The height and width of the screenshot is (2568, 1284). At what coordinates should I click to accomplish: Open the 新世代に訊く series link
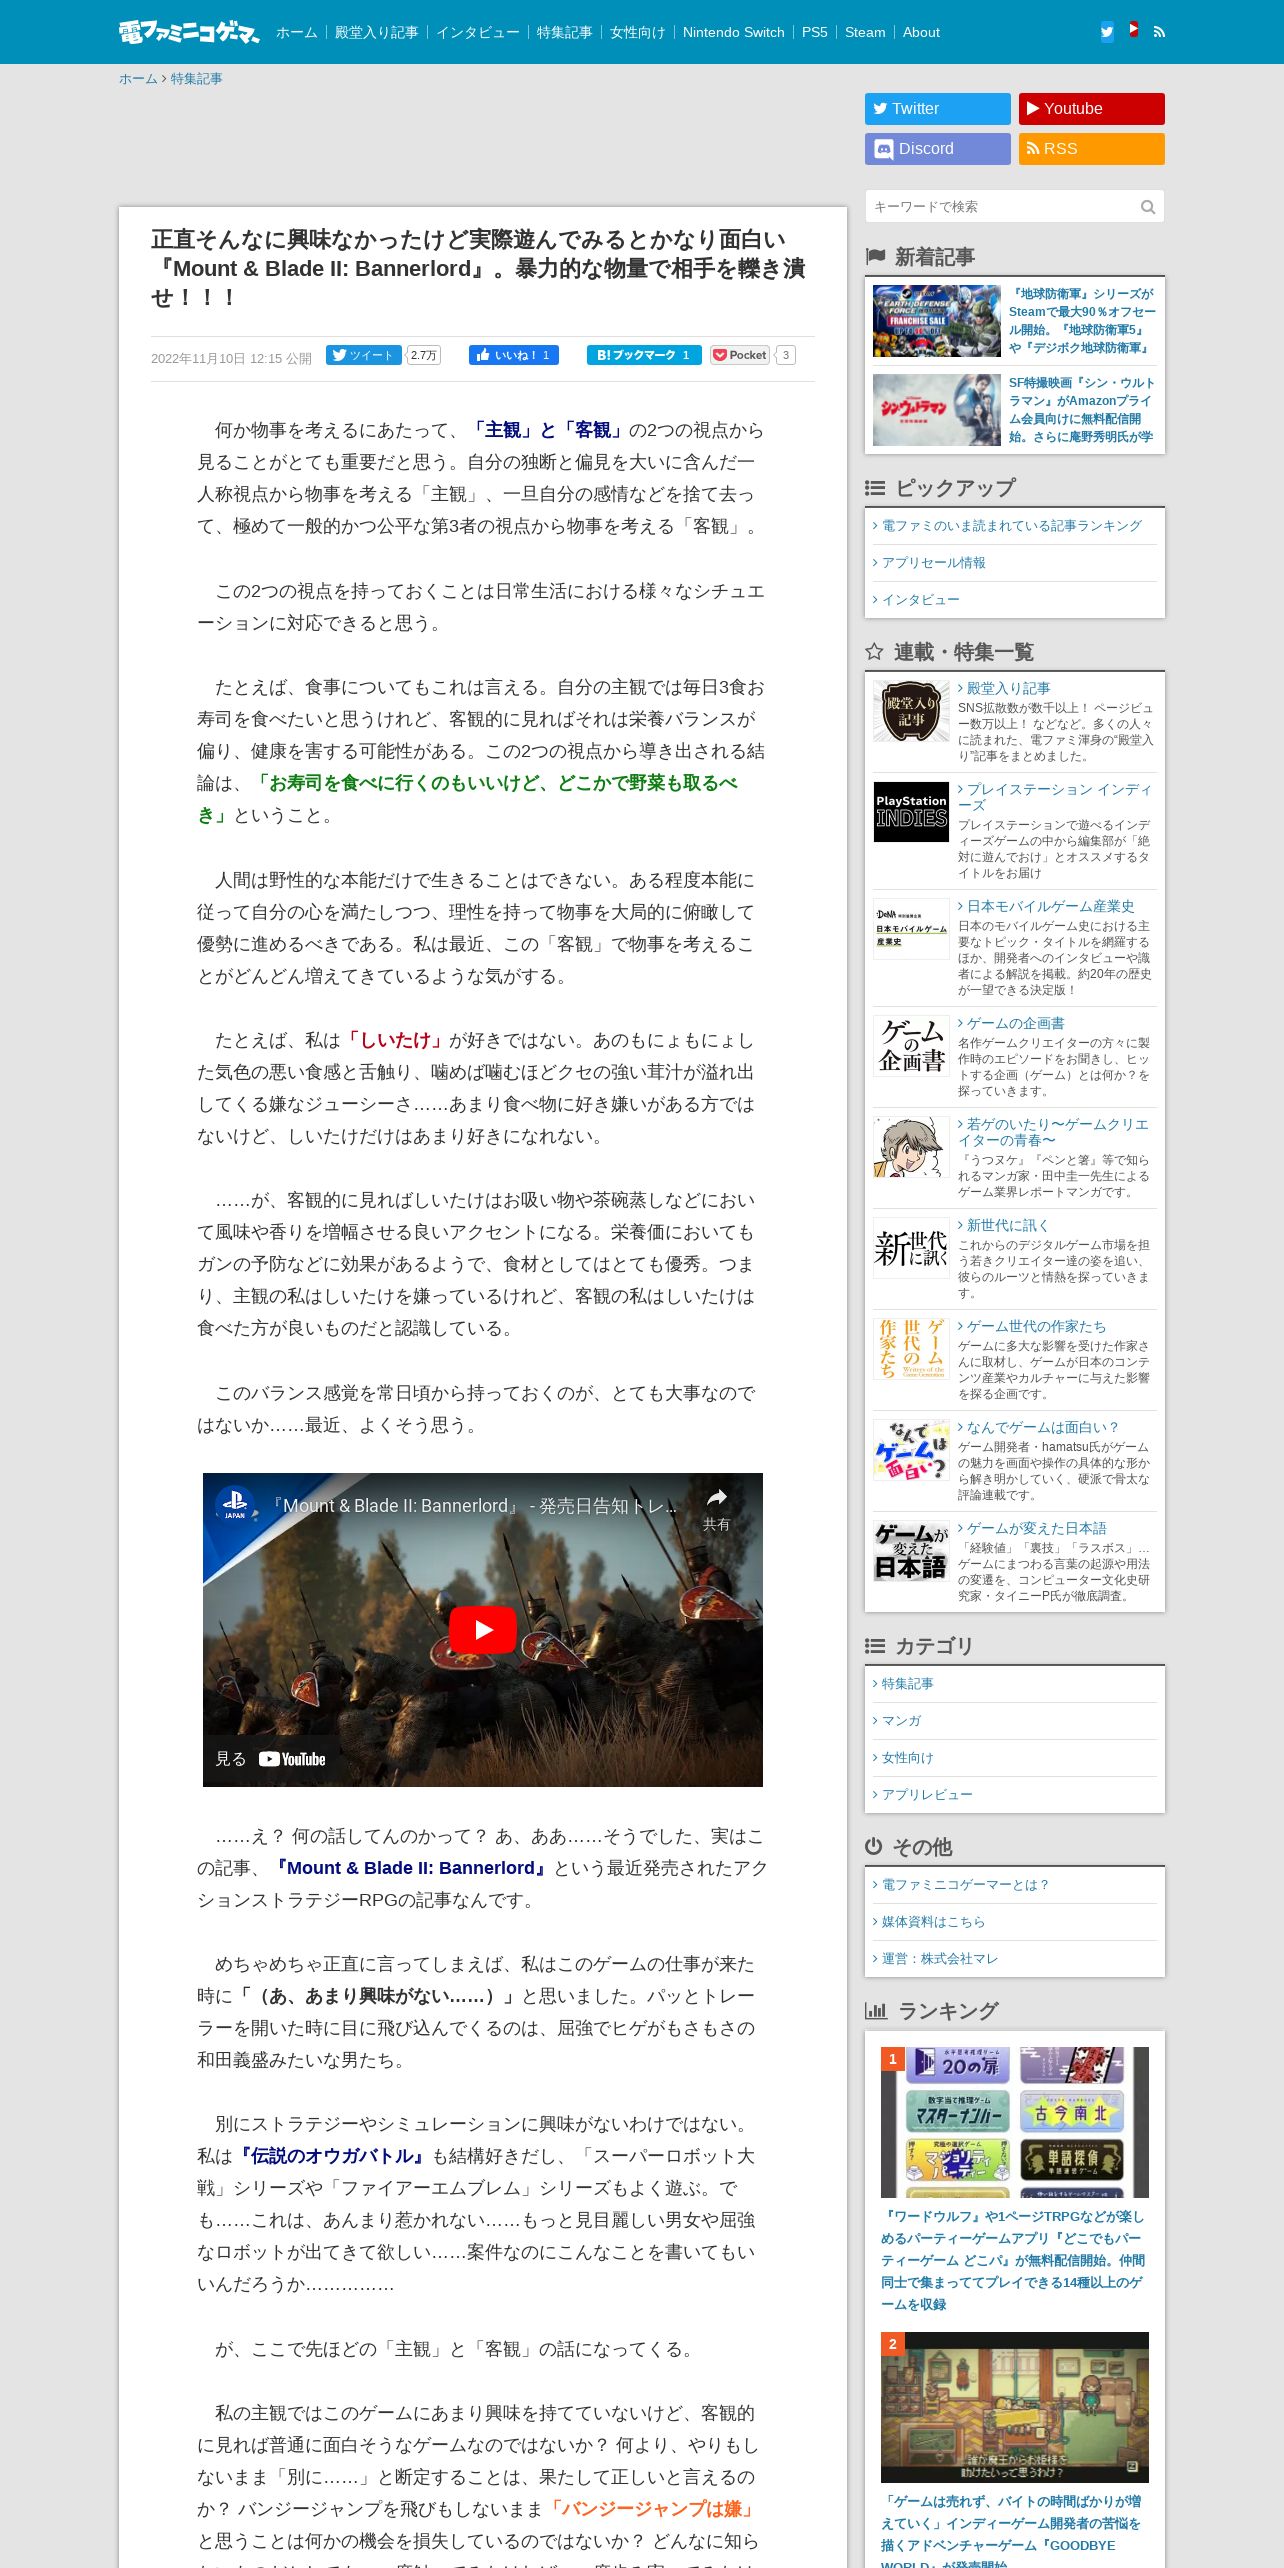click(1007, 1225)
